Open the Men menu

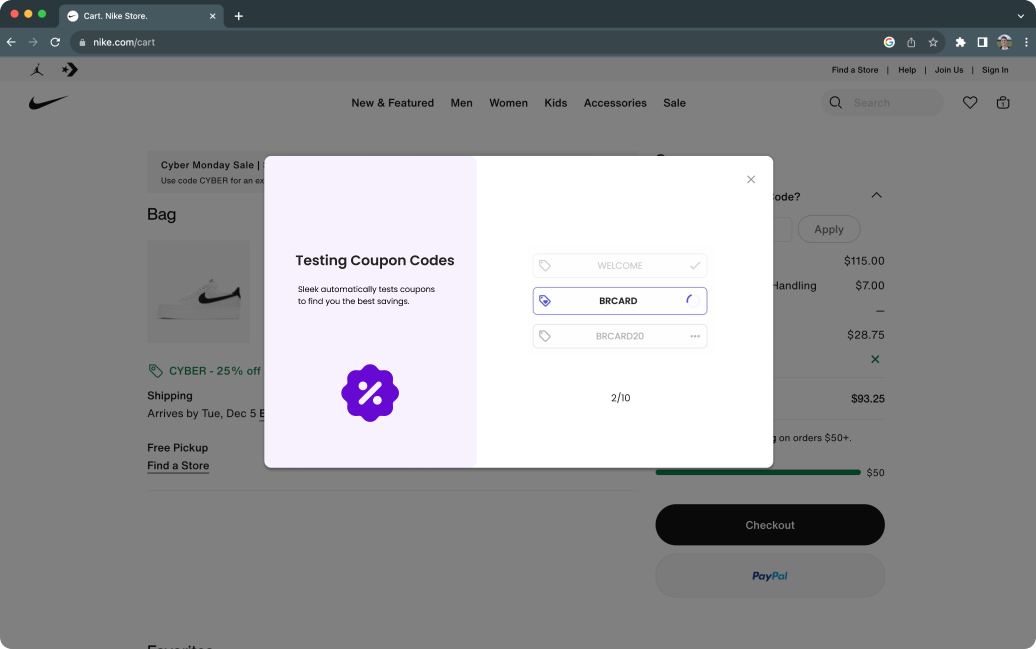[461, 102]
